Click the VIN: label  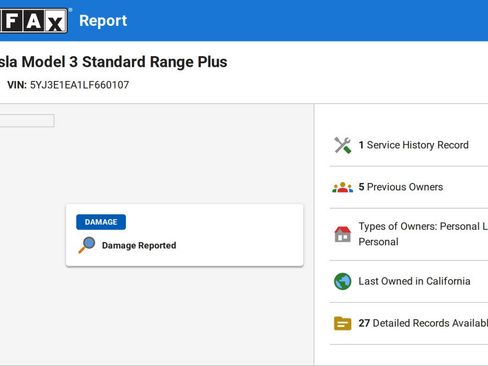coord(17,85)
